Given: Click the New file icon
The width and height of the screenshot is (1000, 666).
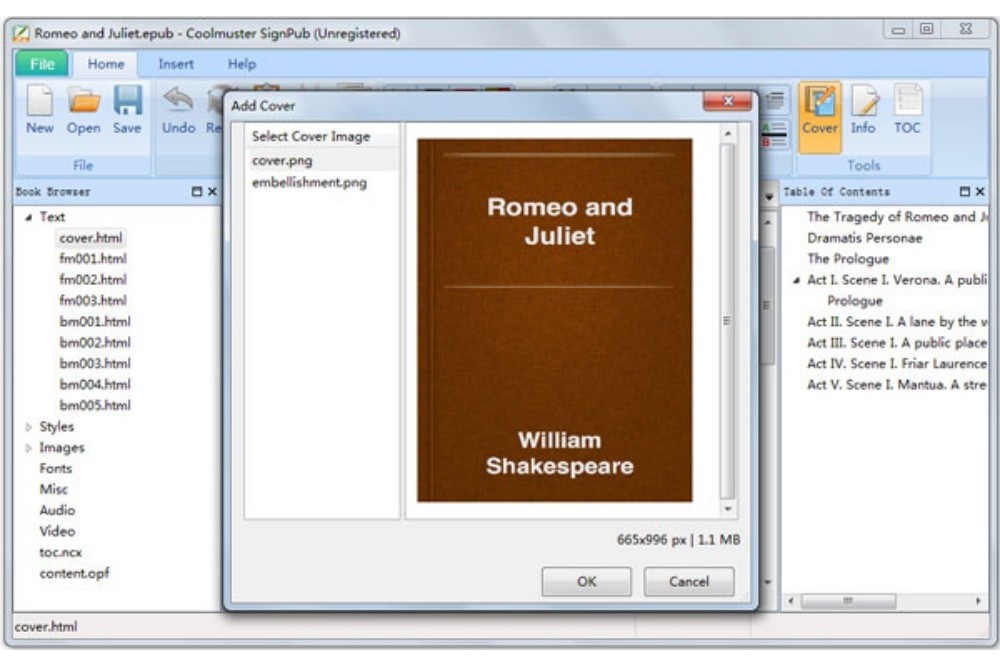Looking at the screenshot, I should 40,102.
